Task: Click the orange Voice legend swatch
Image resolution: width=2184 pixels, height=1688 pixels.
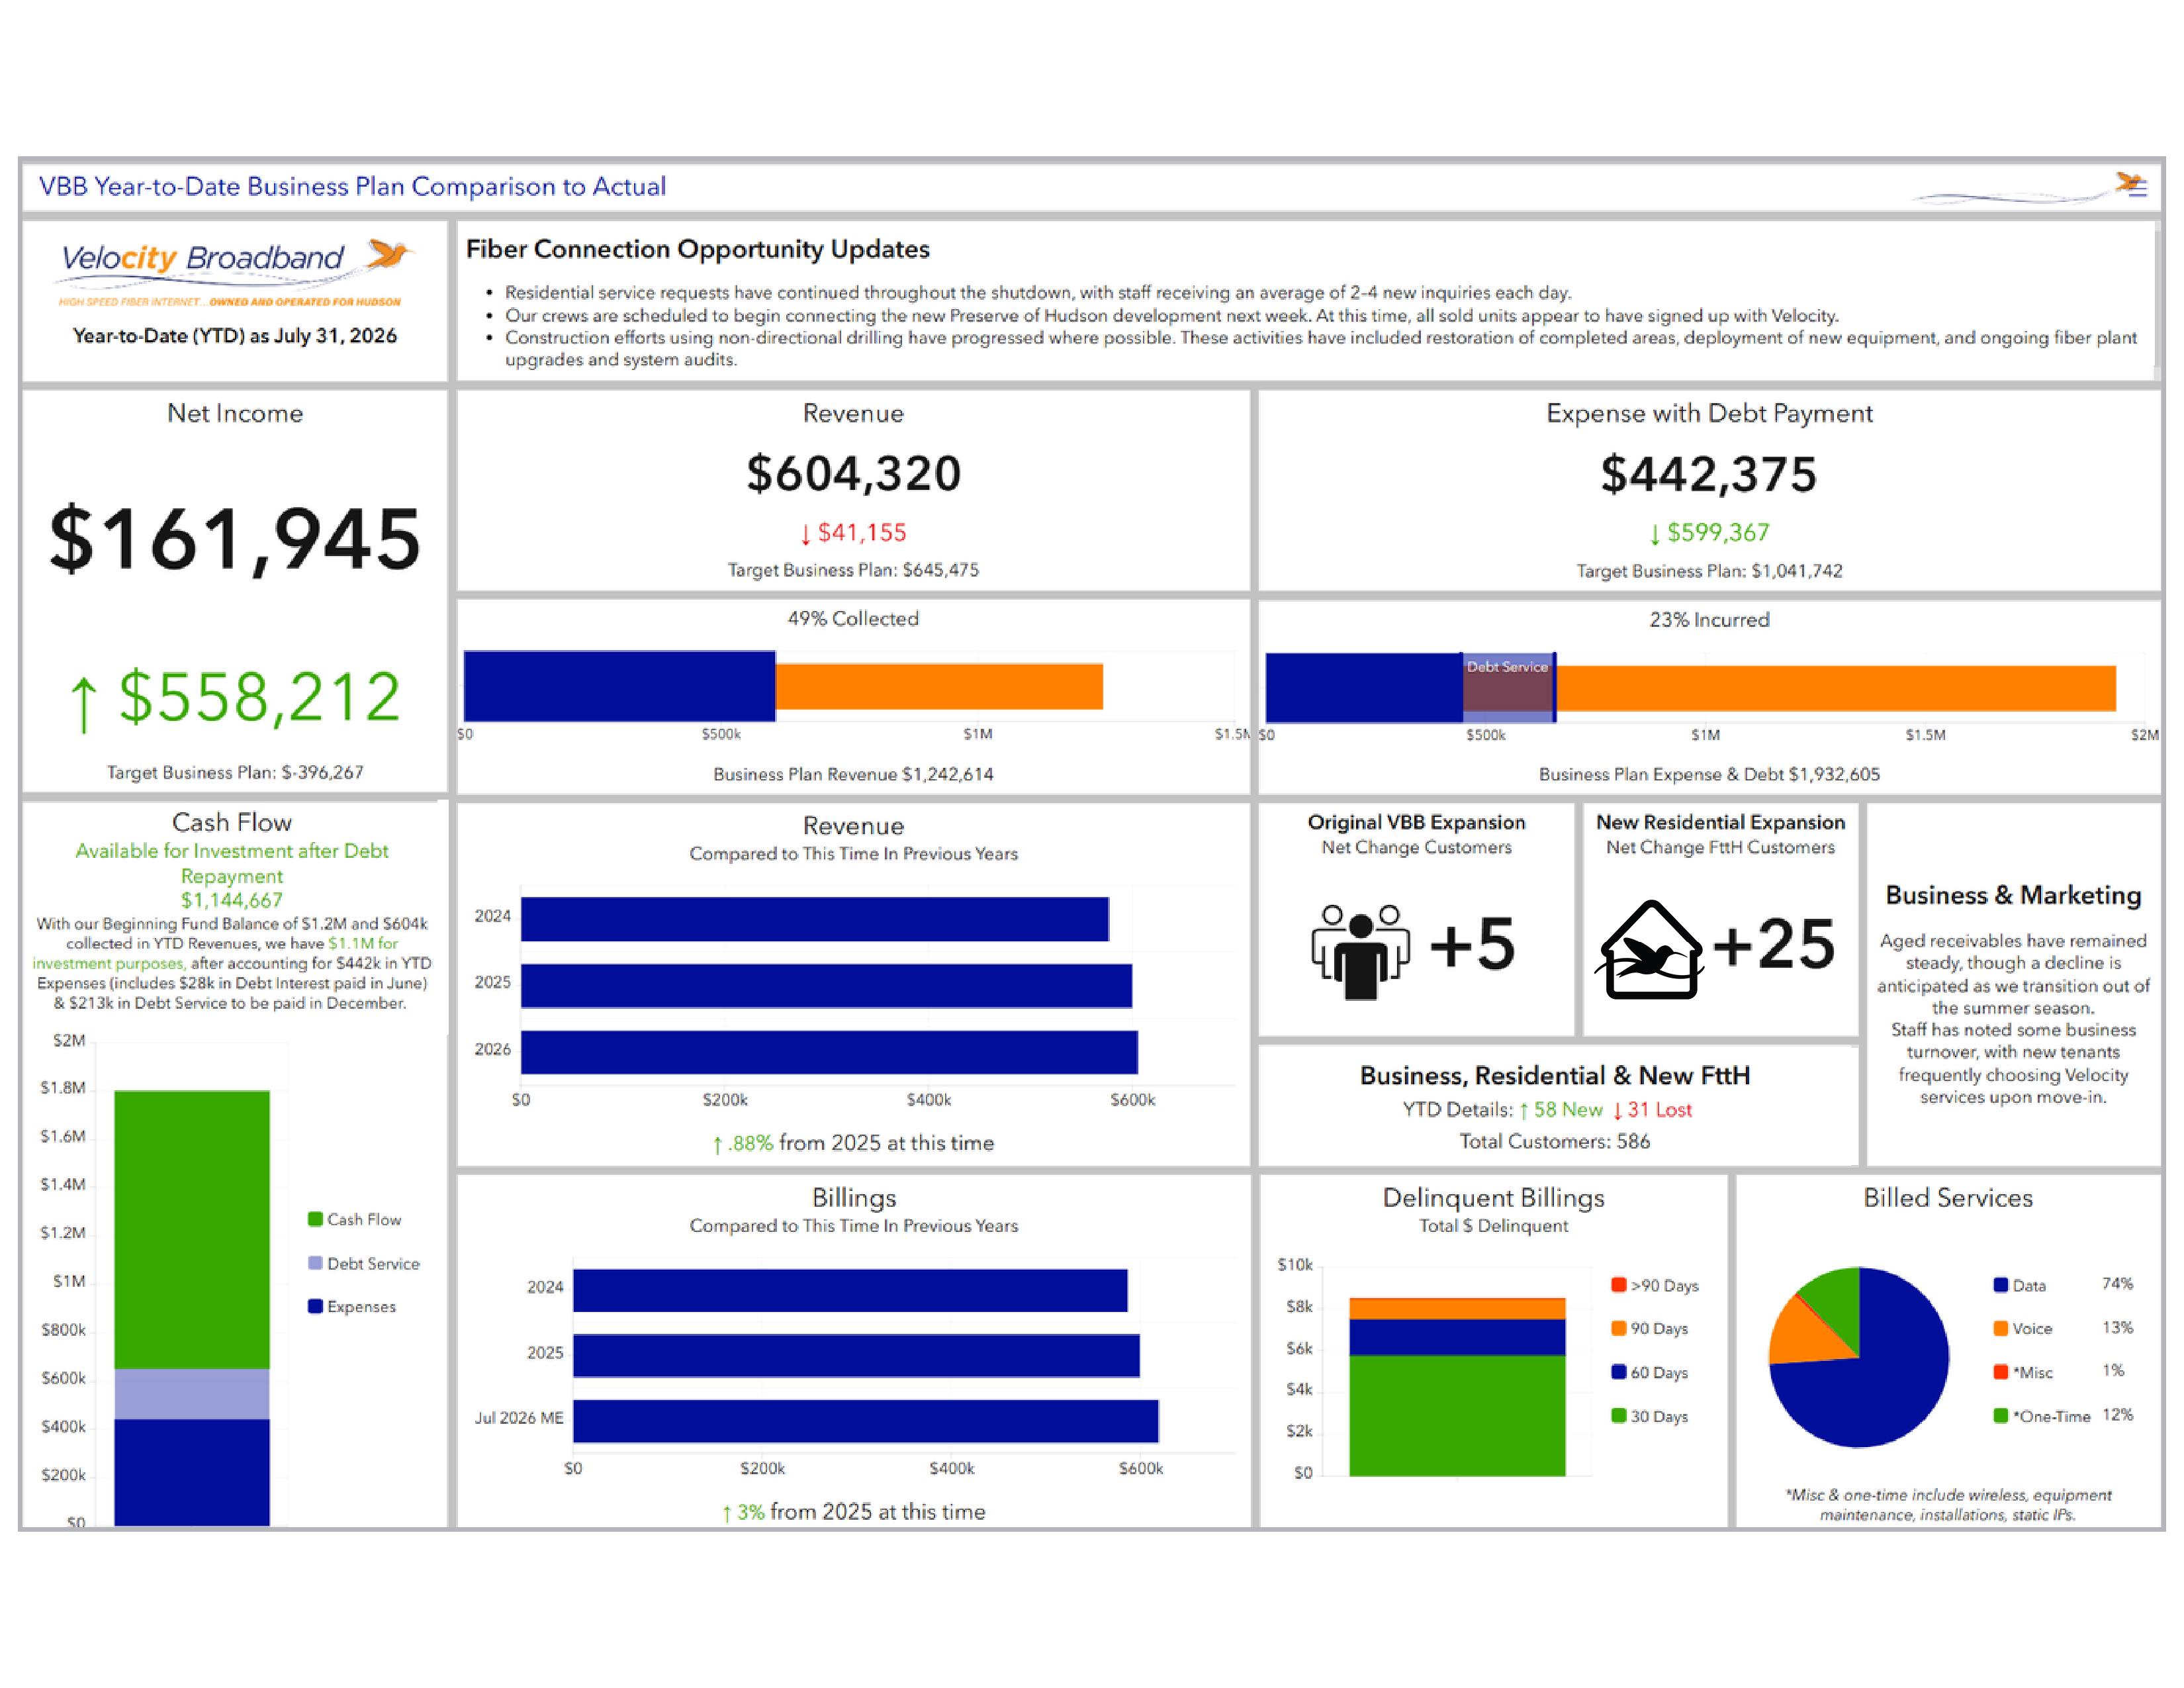Action: click(x=2000, y=1328)
